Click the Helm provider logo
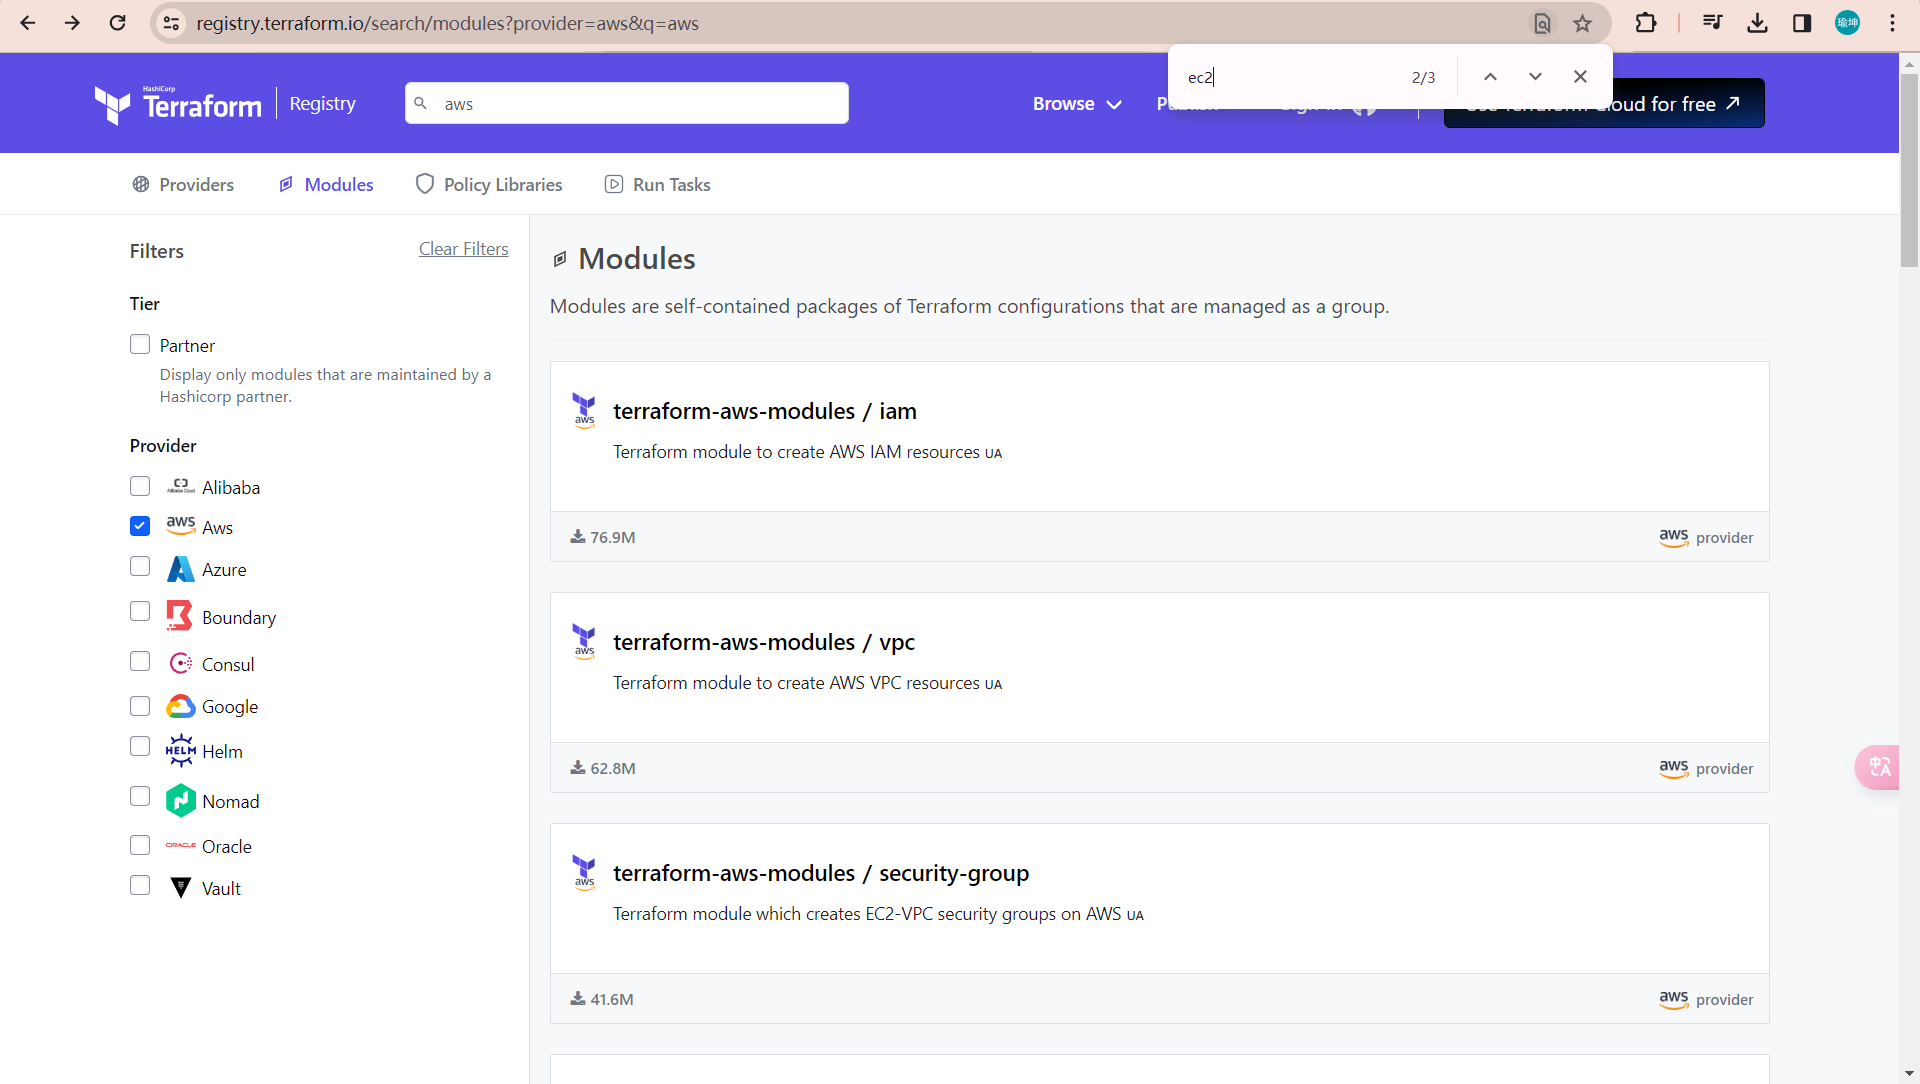Image resolution: width=1920 pixels, height=1084 pixels. (x=180, y=750)
